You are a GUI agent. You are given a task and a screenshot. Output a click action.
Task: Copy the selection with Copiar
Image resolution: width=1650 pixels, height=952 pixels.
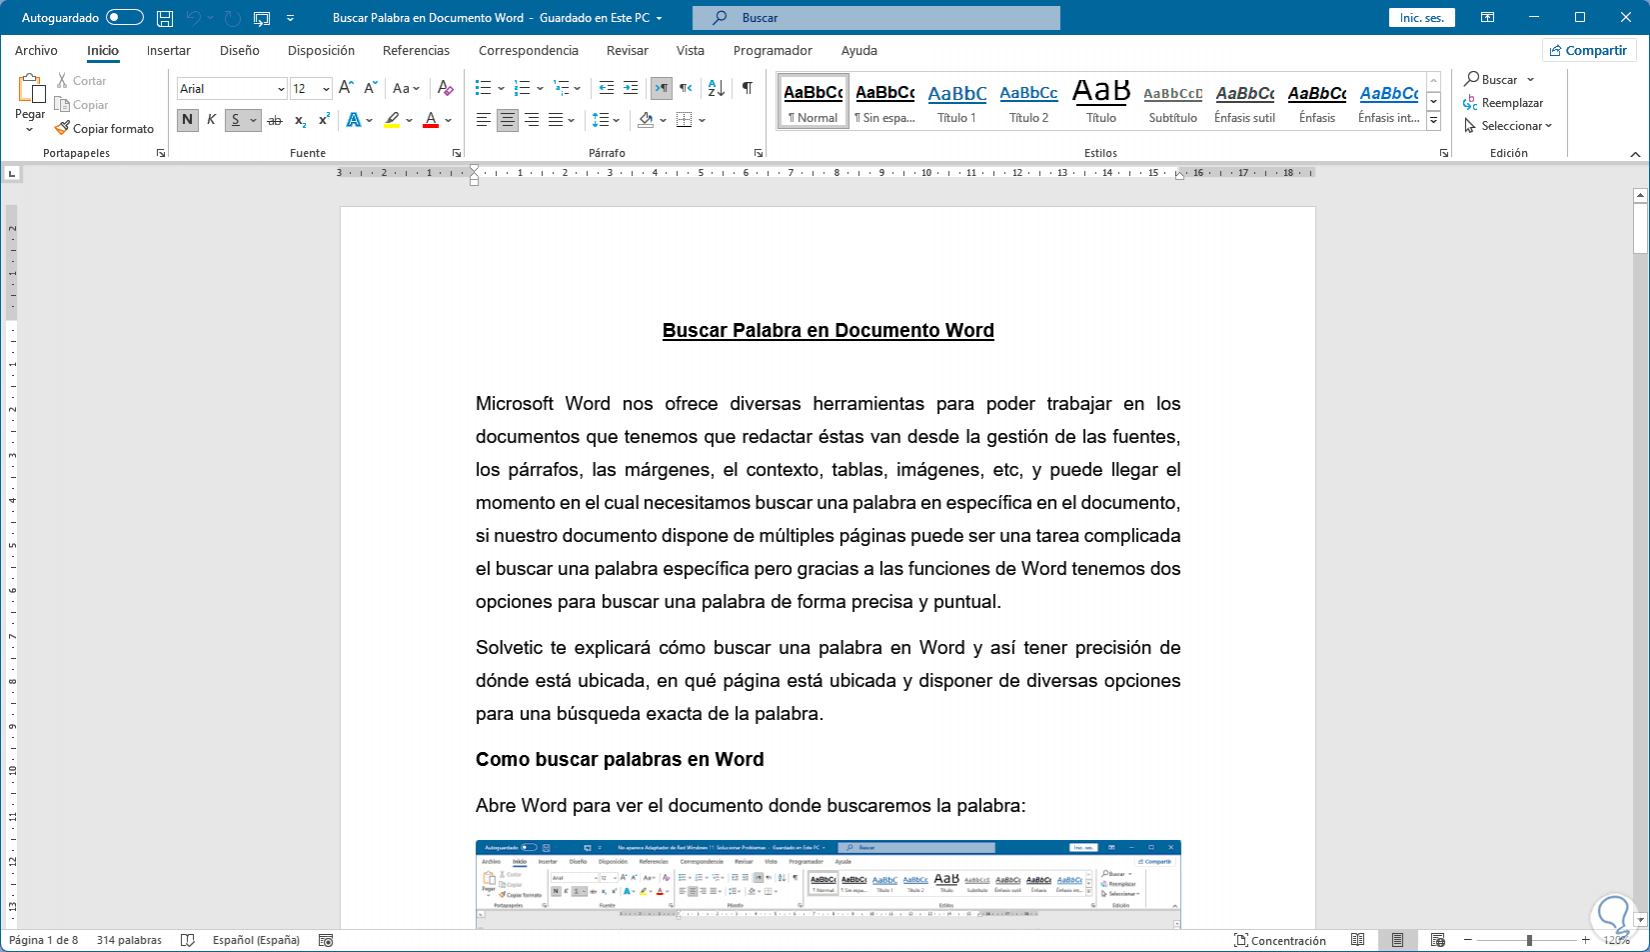(82, 105)
